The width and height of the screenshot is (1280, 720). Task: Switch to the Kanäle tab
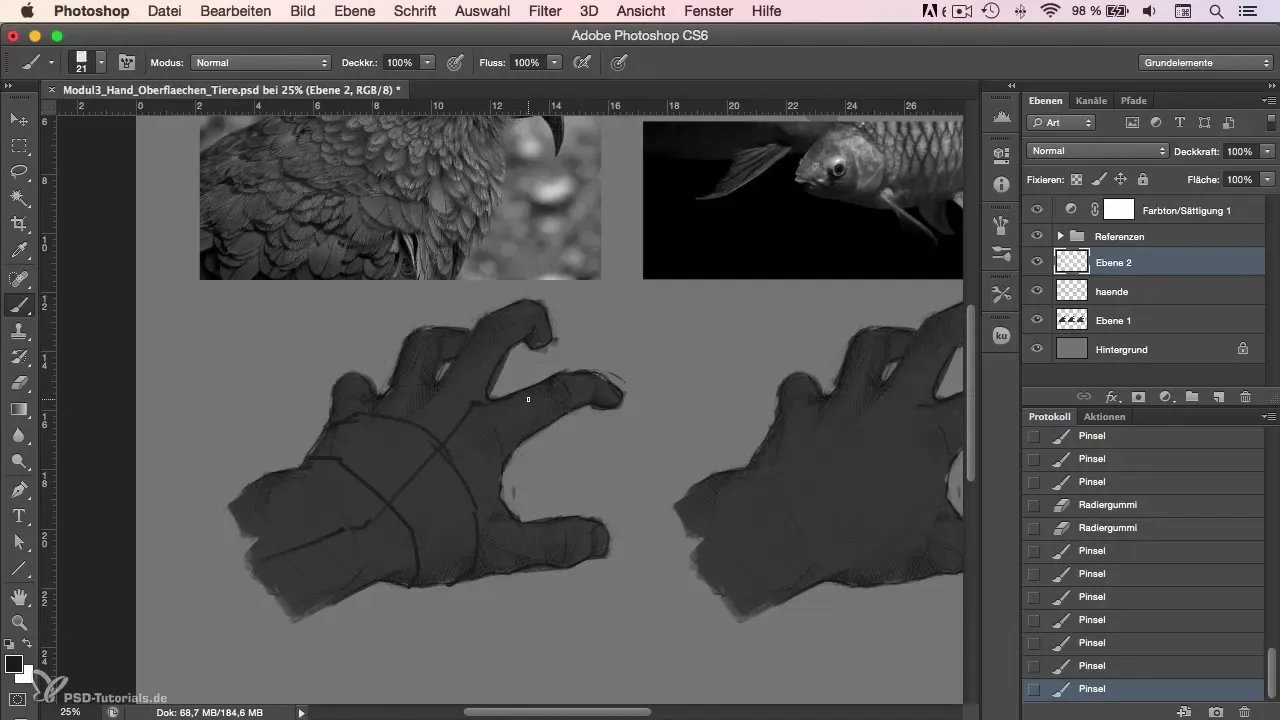[x=1091, y=100]
